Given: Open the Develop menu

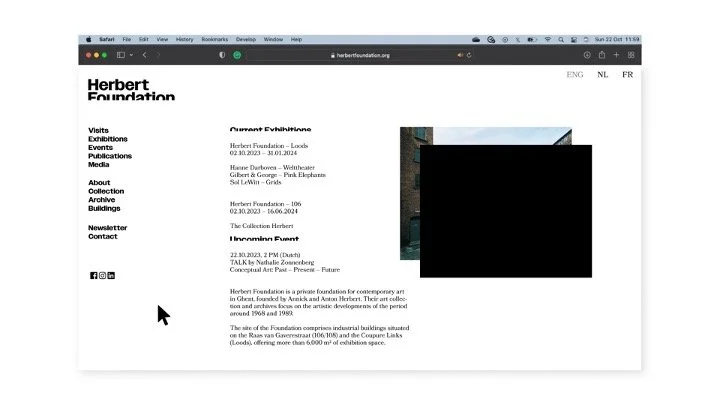Looking at the screenshot, I should (246, 39).
